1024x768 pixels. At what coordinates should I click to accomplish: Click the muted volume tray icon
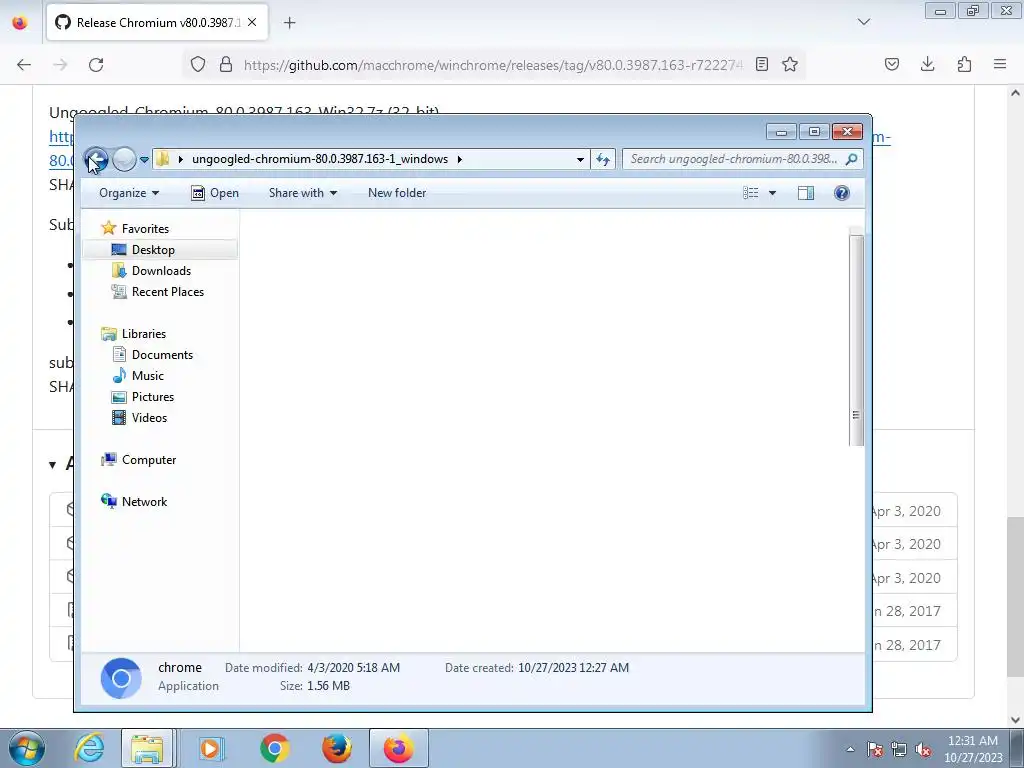(923, 749)
